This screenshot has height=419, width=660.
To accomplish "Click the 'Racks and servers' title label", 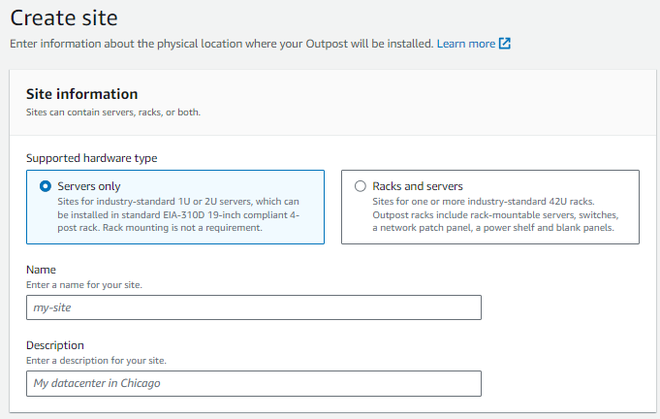I will tap(418, 186).
